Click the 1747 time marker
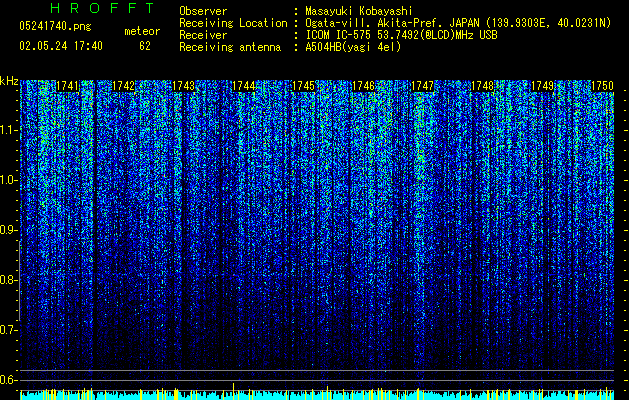This screenshot has height=400, width=629. point(423,86)
